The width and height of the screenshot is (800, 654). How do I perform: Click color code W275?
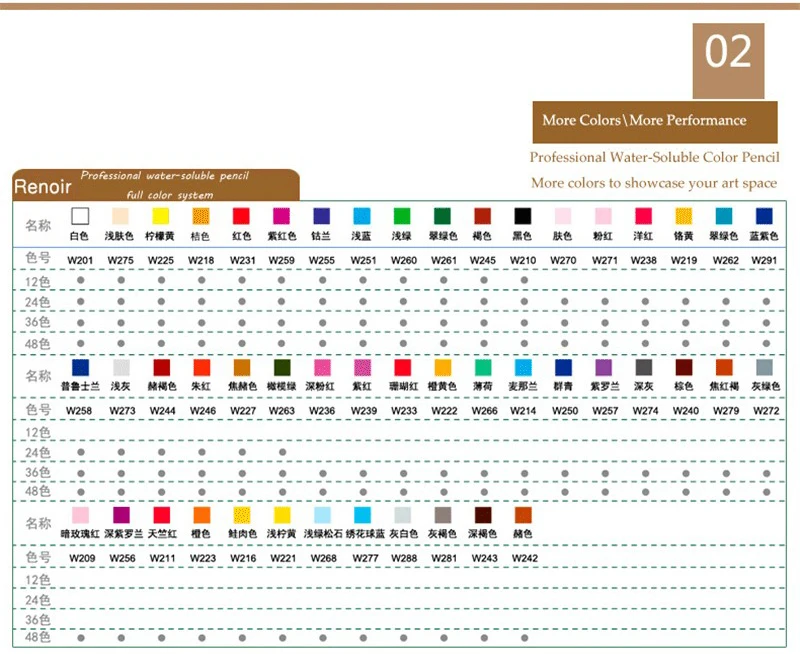[x=120, y=260]
